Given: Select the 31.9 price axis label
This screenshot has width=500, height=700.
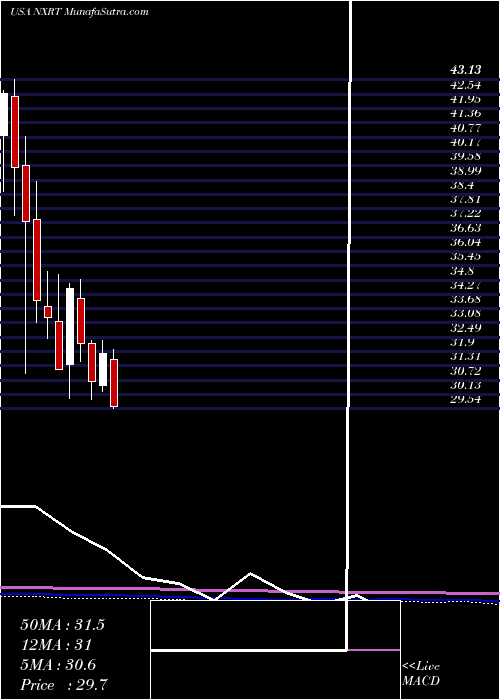Looking at the screenshot, I should tap(462, 342).
